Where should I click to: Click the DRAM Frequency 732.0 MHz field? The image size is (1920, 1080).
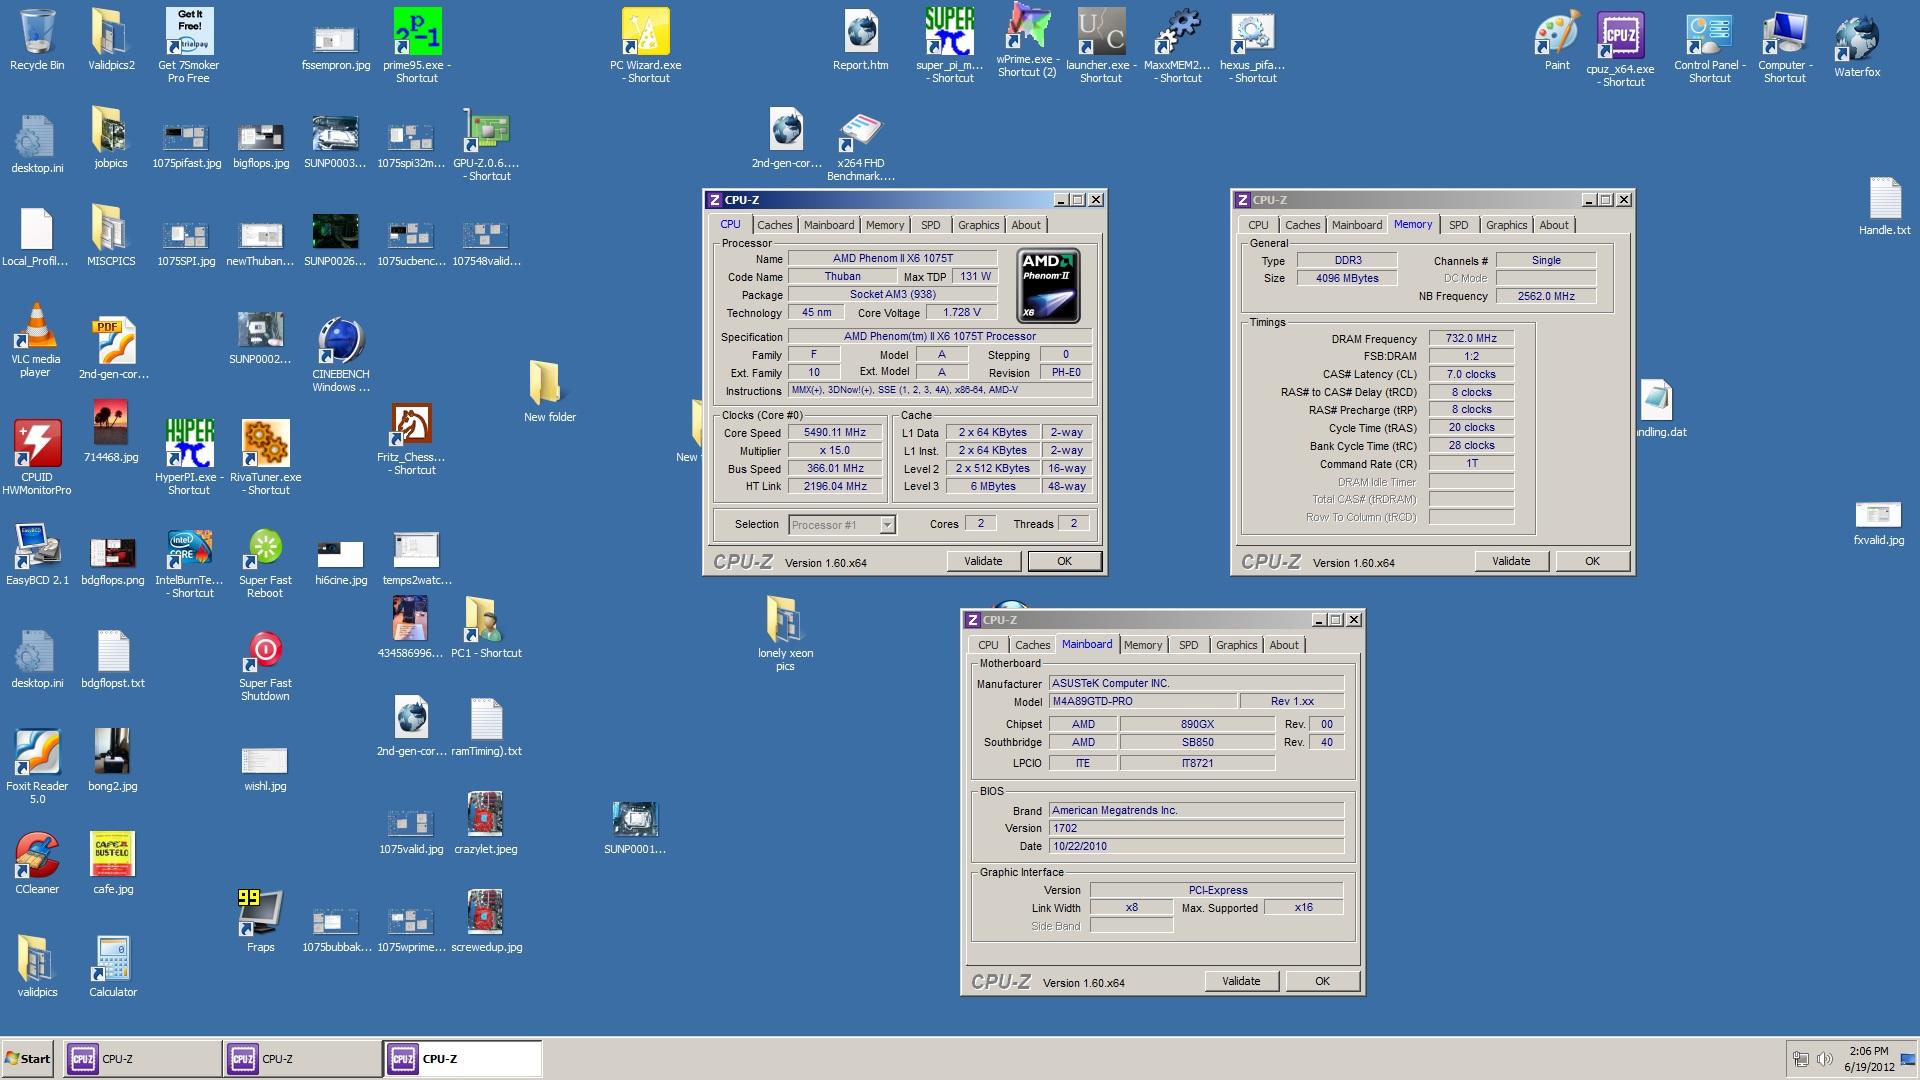(1471, 338)
